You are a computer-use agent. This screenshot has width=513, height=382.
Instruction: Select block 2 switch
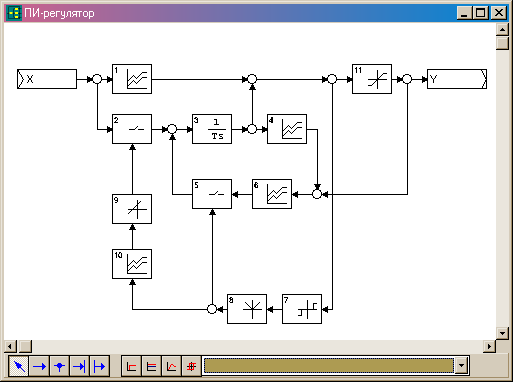(x=132, y=129)
